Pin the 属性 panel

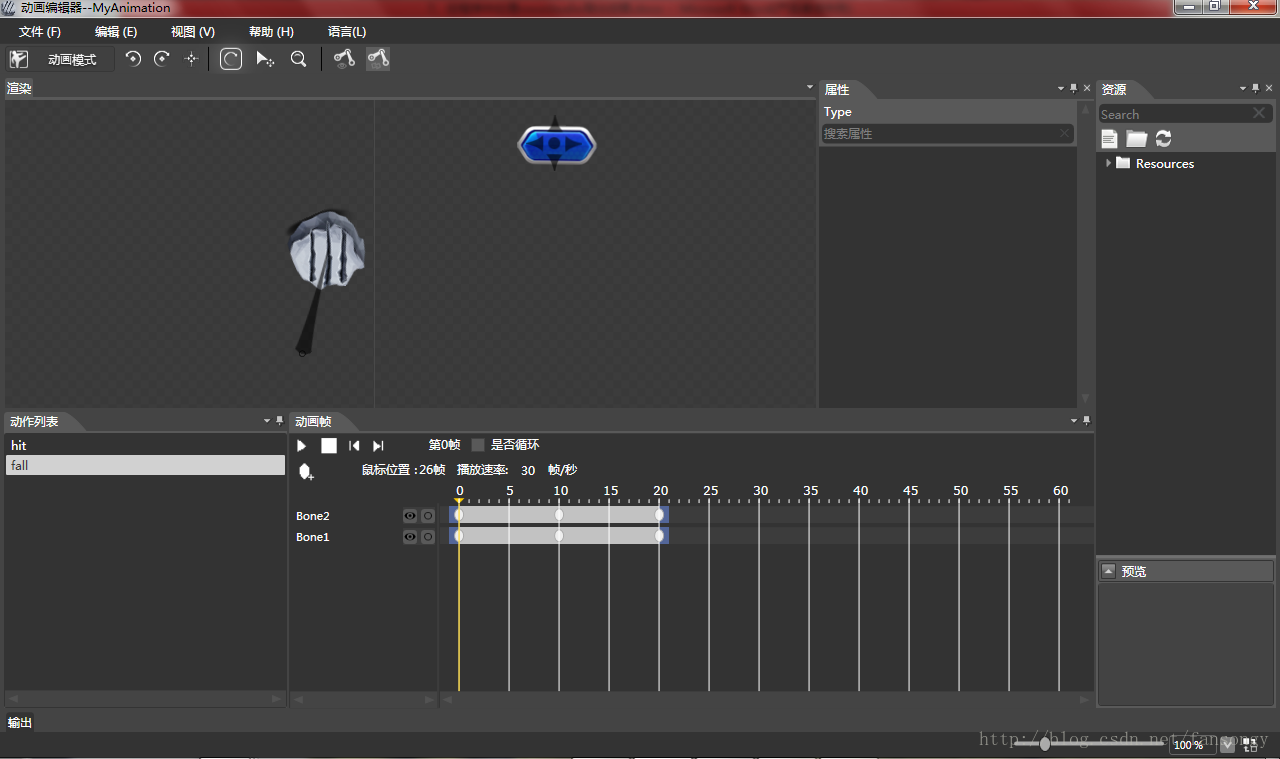point(1074,88)
